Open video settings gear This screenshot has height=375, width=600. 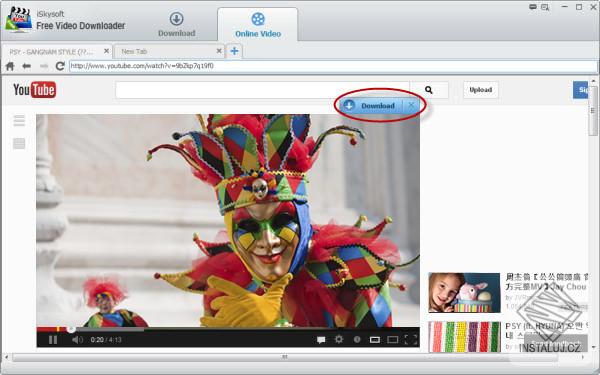(339, 339)
